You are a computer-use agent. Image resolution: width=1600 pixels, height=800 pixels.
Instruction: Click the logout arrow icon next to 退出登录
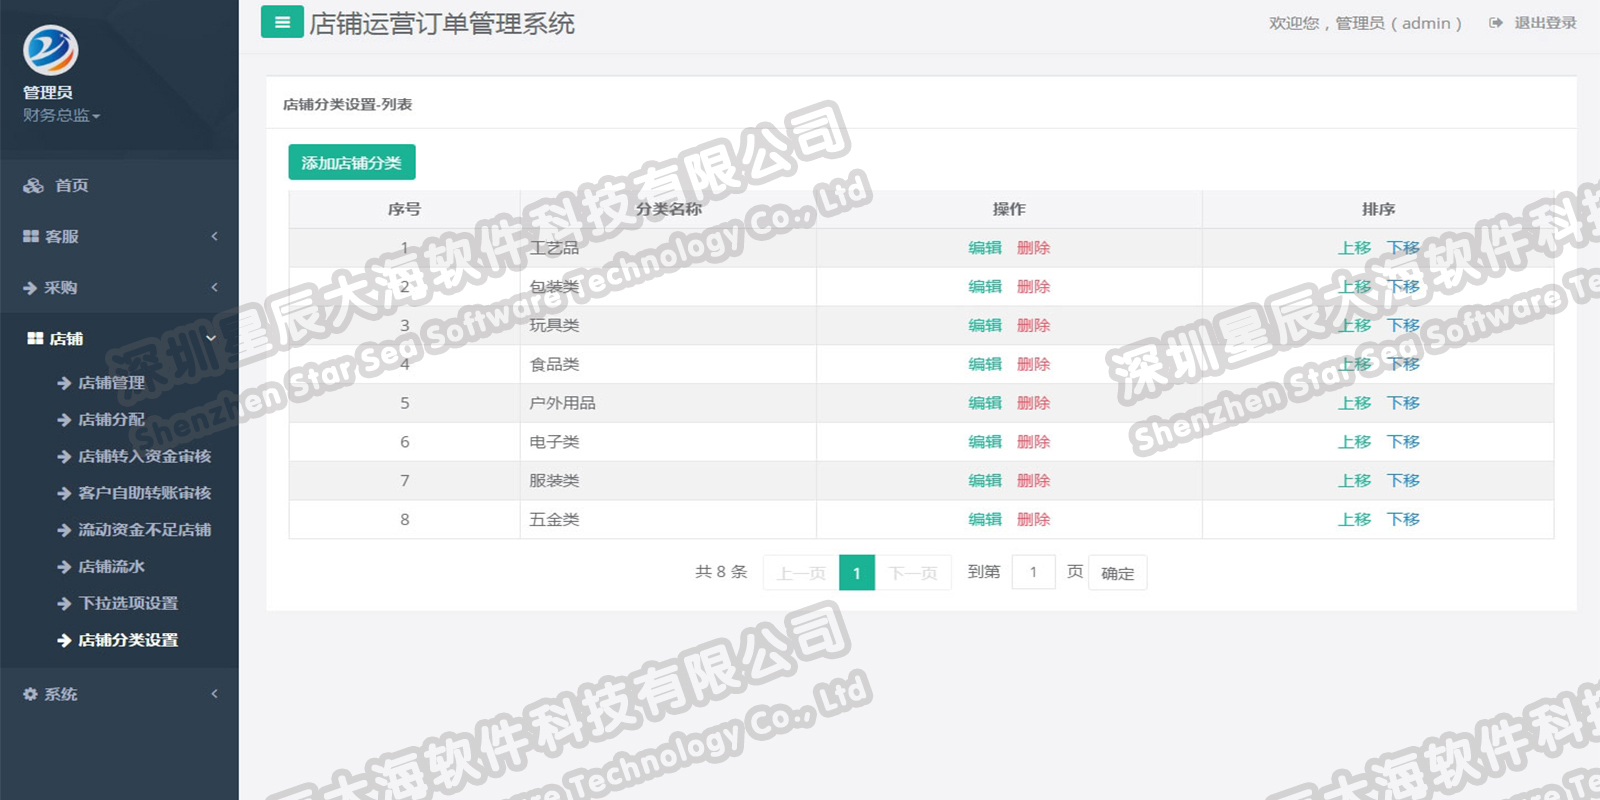(1496, 23)
